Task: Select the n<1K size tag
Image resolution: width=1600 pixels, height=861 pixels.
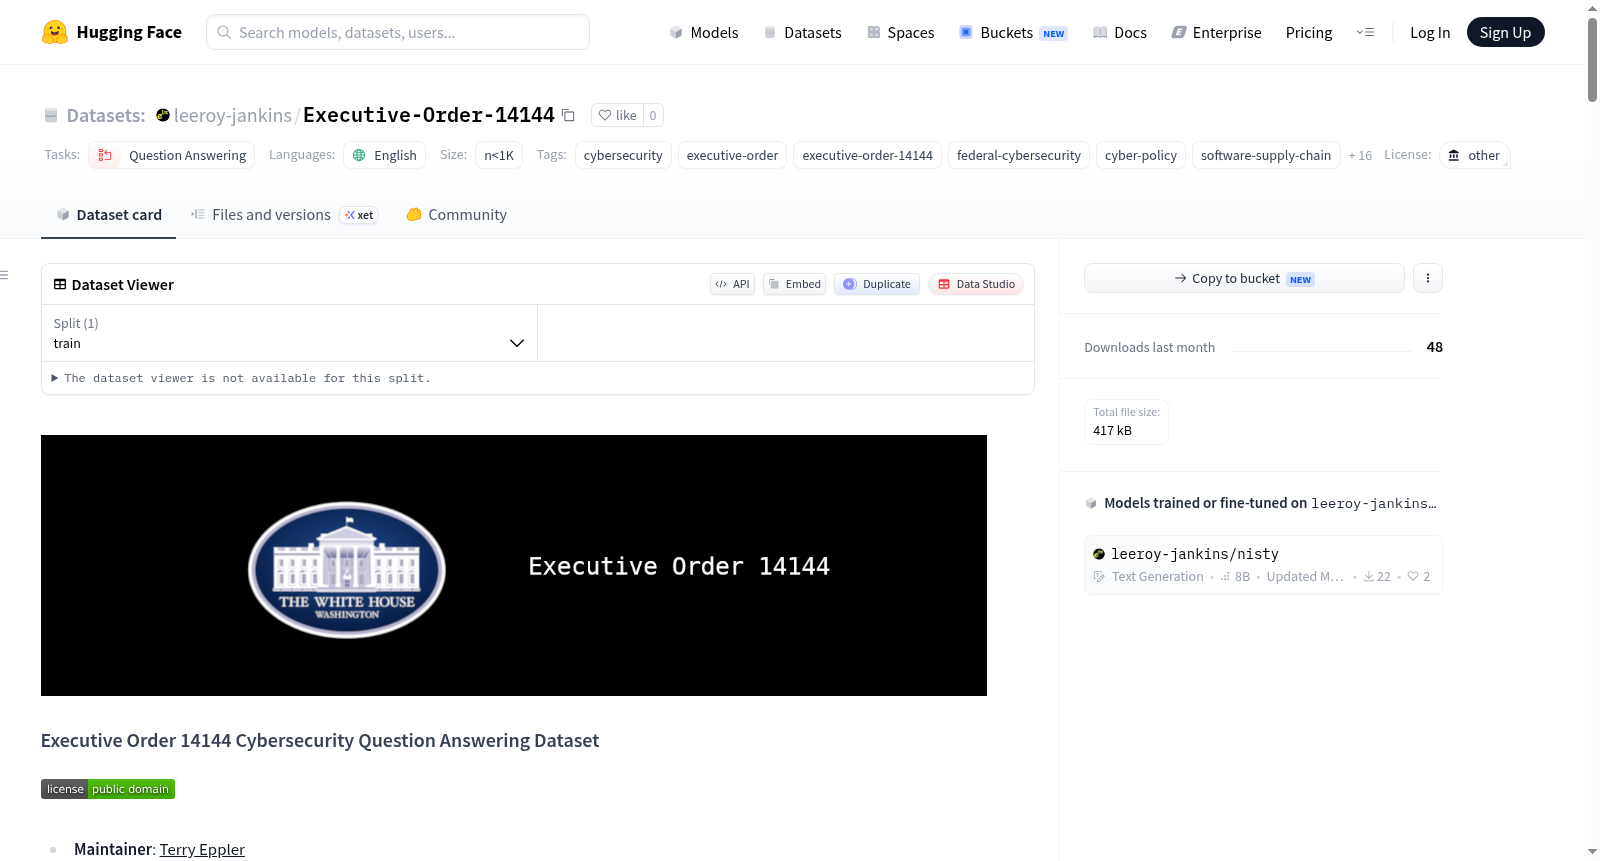Action: 499,155
